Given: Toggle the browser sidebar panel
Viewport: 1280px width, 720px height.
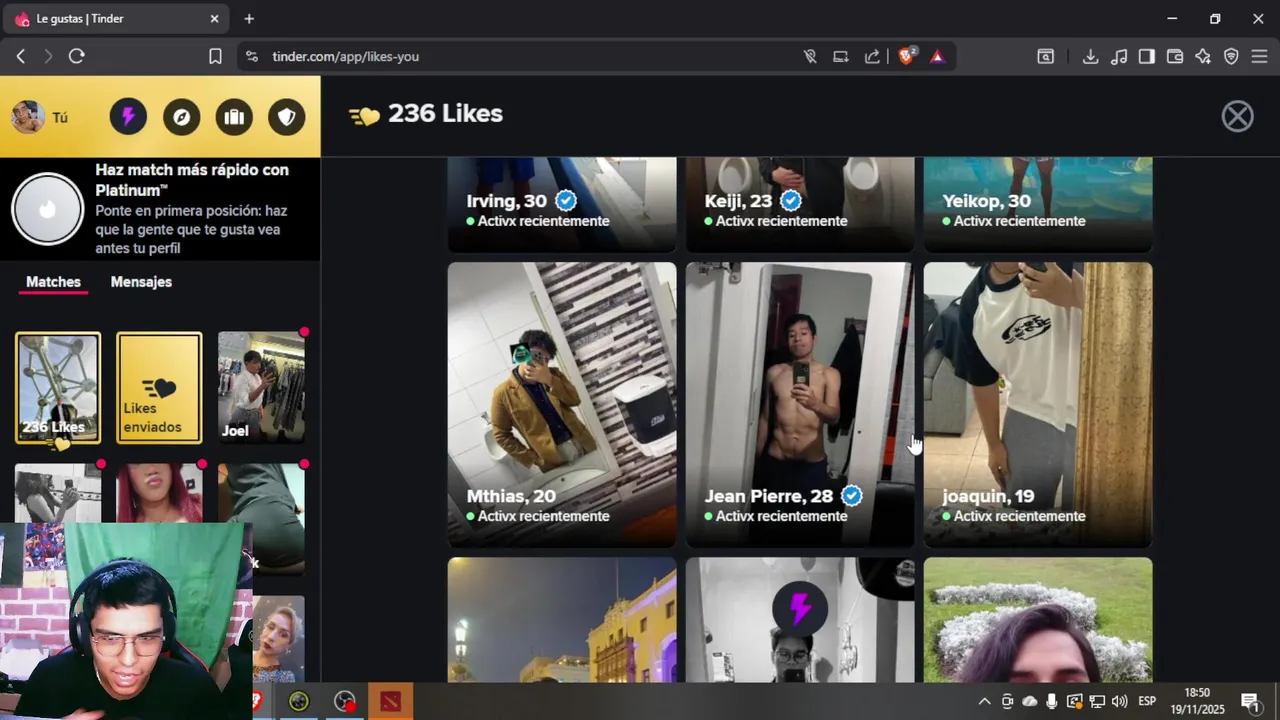Looking at the screenshot, I should (1147, 57).
